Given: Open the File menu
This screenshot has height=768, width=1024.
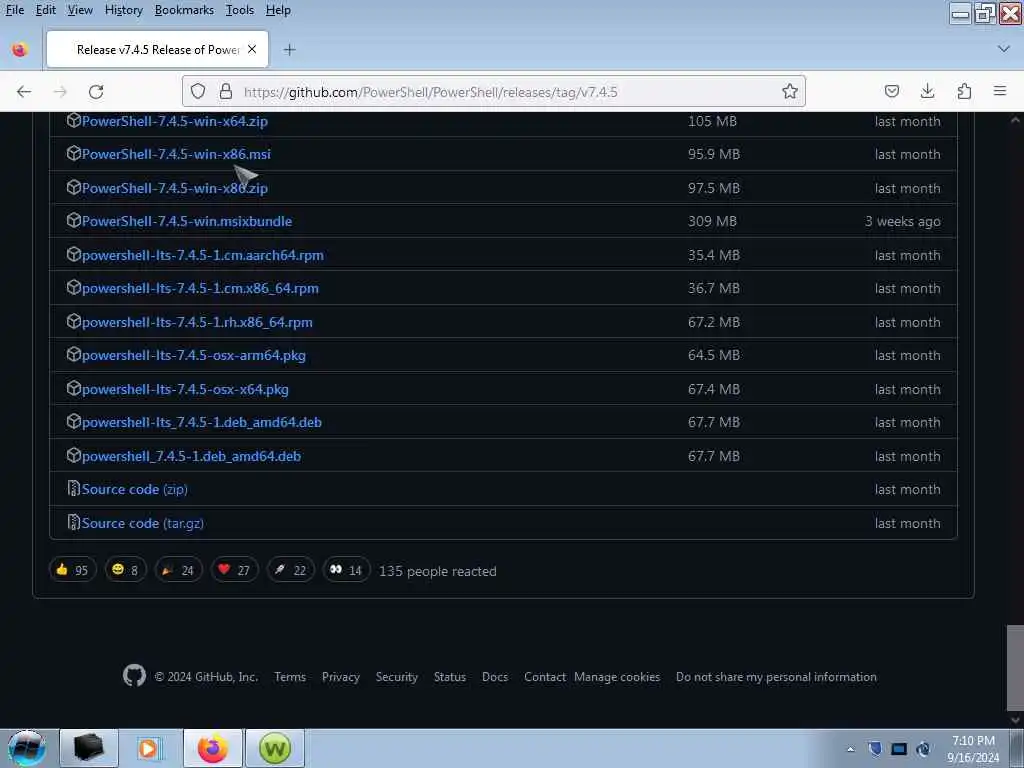Looking at the screenshot, I should [x=14, y=10].
